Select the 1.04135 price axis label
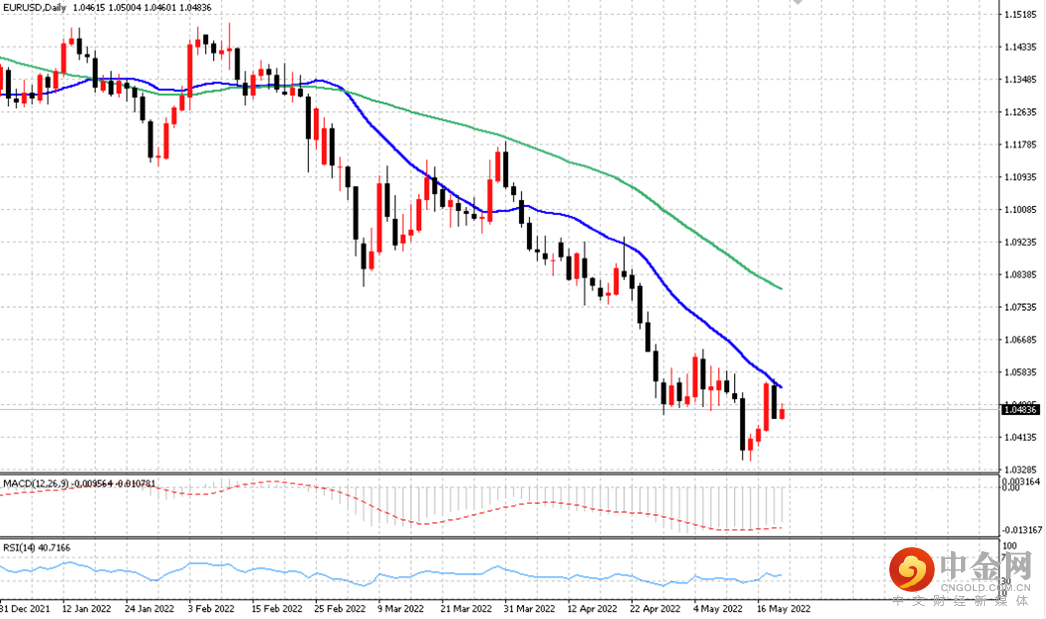 coord(1021,438)
